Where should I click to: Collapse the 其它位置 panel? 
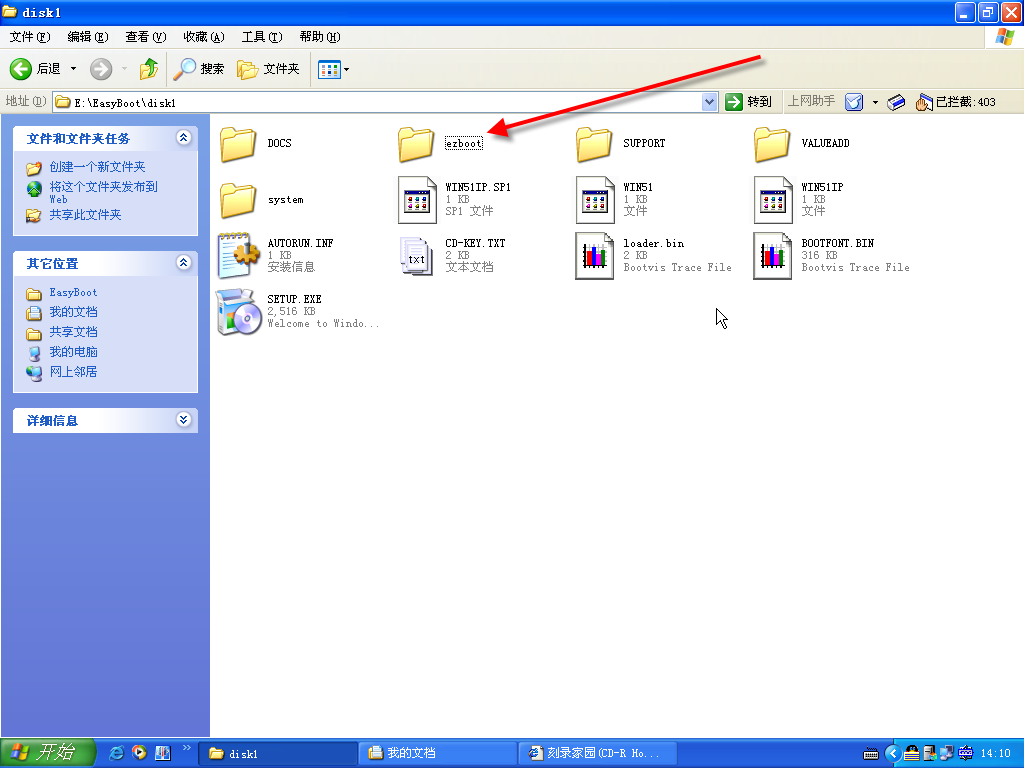click(184, 263)
